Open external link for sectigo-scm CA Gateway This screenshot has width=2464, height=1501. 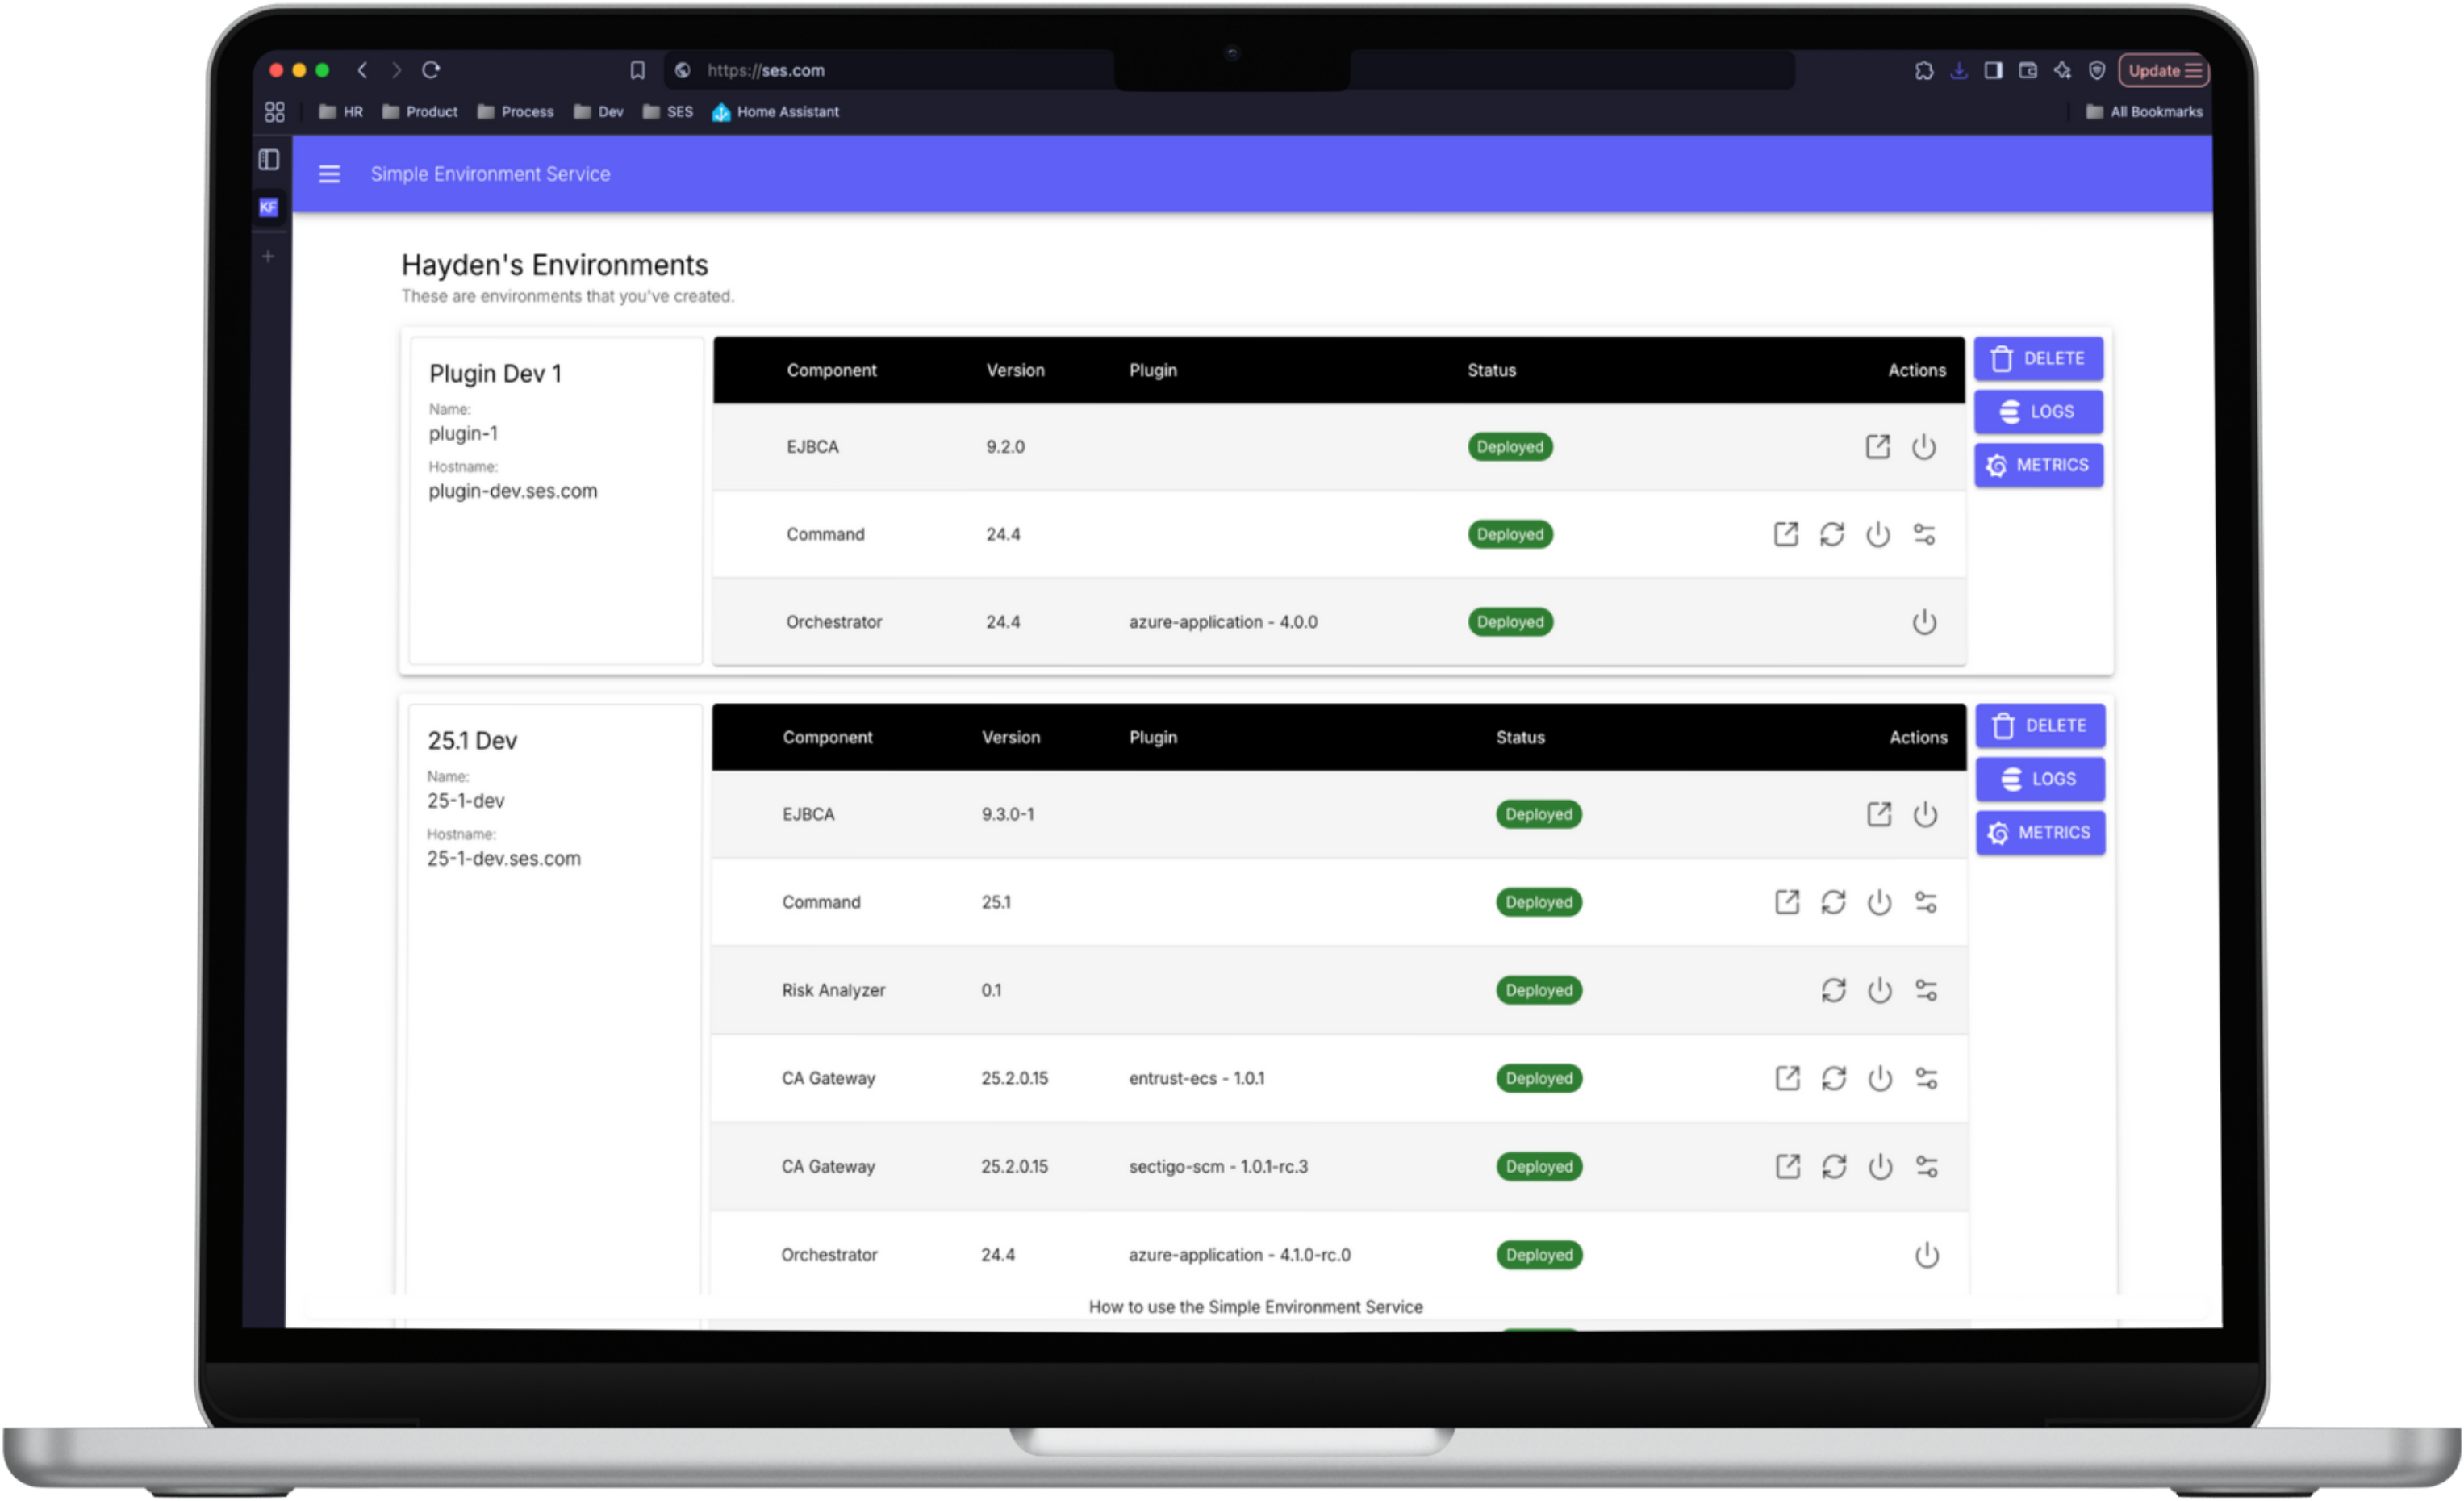click(1787, 1166)
